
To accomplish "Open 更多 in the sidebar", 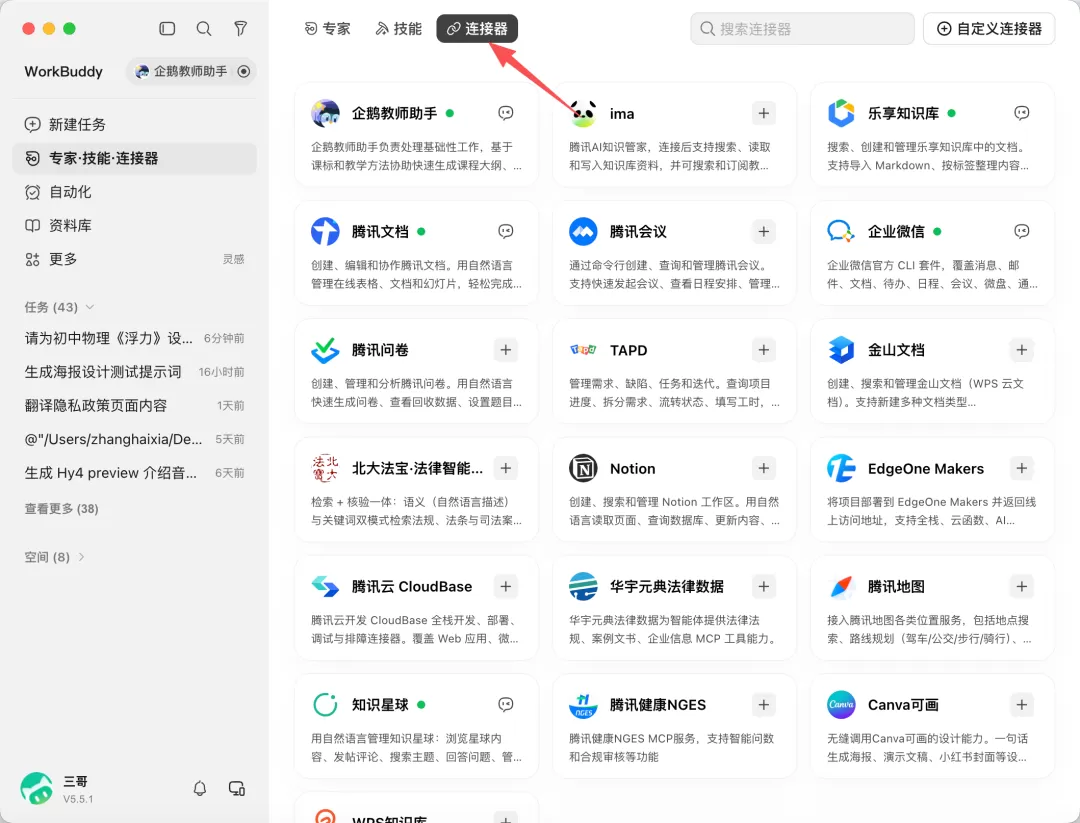I will (x=134, y=259).
